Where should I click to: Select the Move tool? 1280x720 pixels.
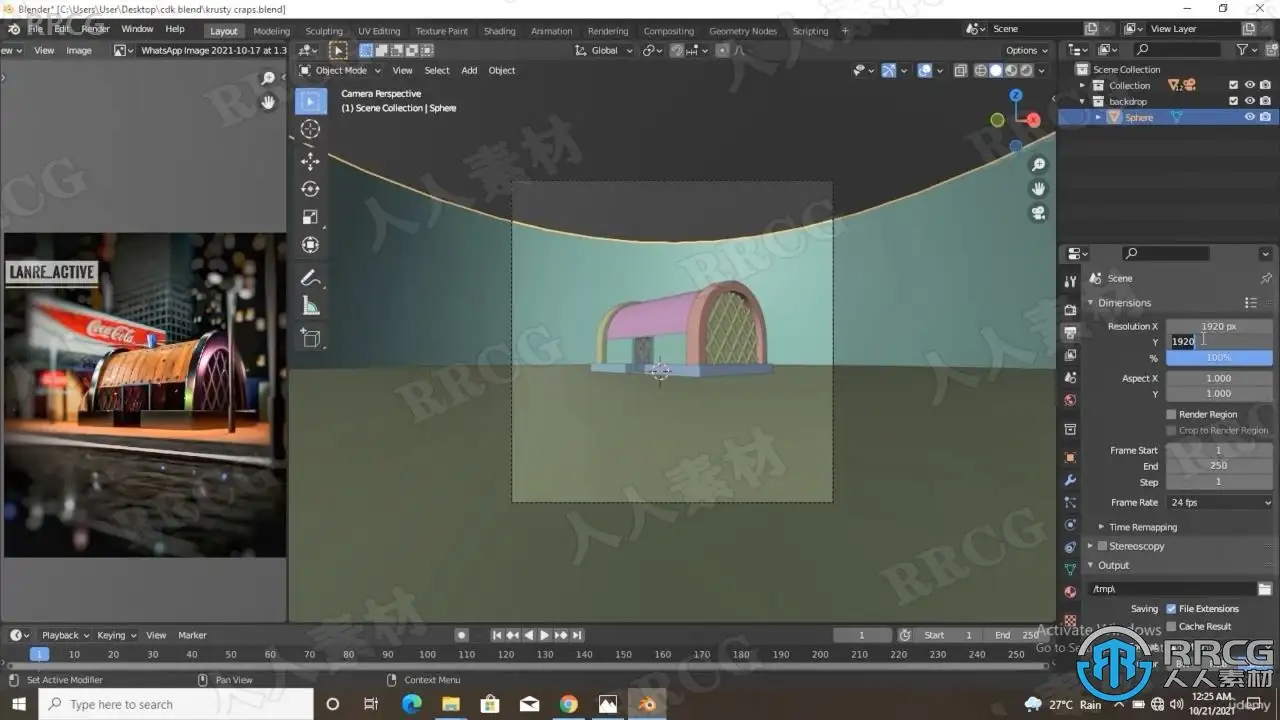310,161
